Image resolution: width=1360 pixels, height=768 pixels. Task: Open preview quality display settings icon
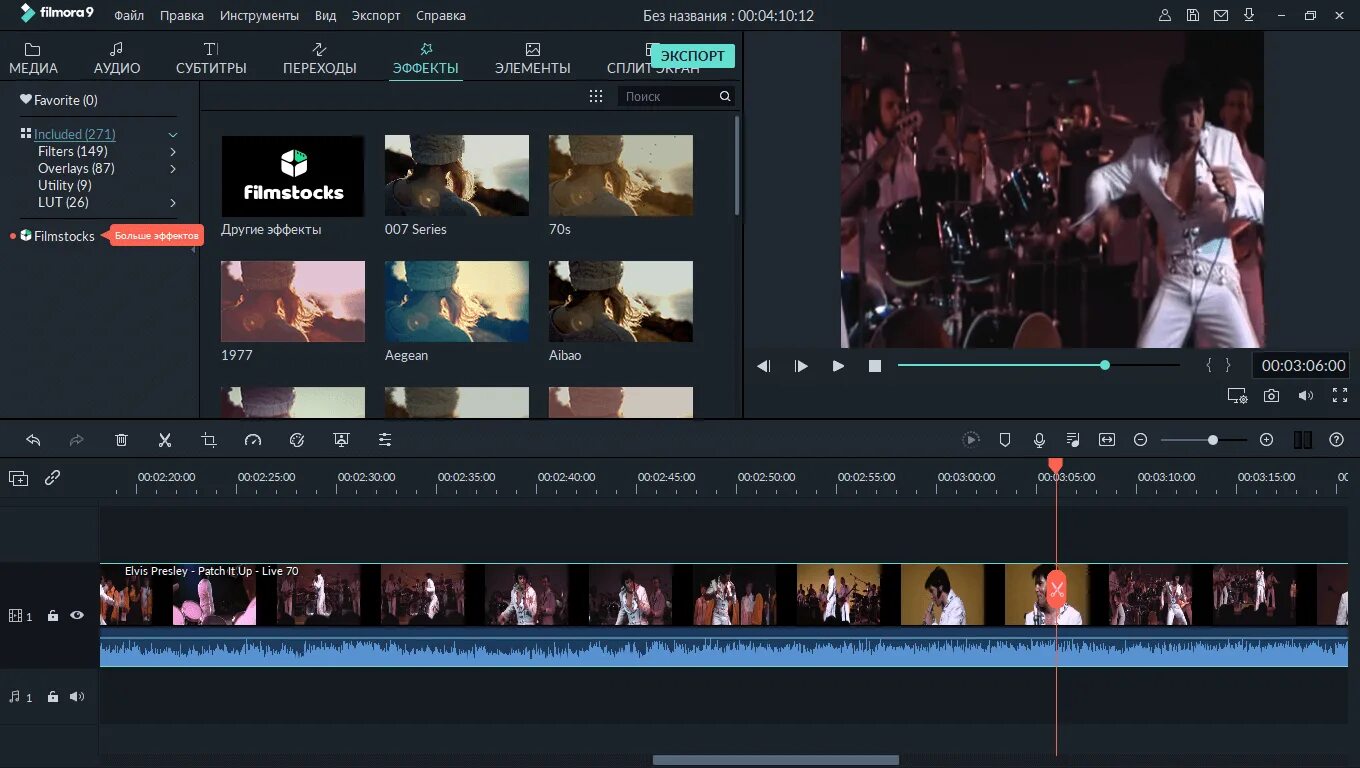[x=1238, y=396]
